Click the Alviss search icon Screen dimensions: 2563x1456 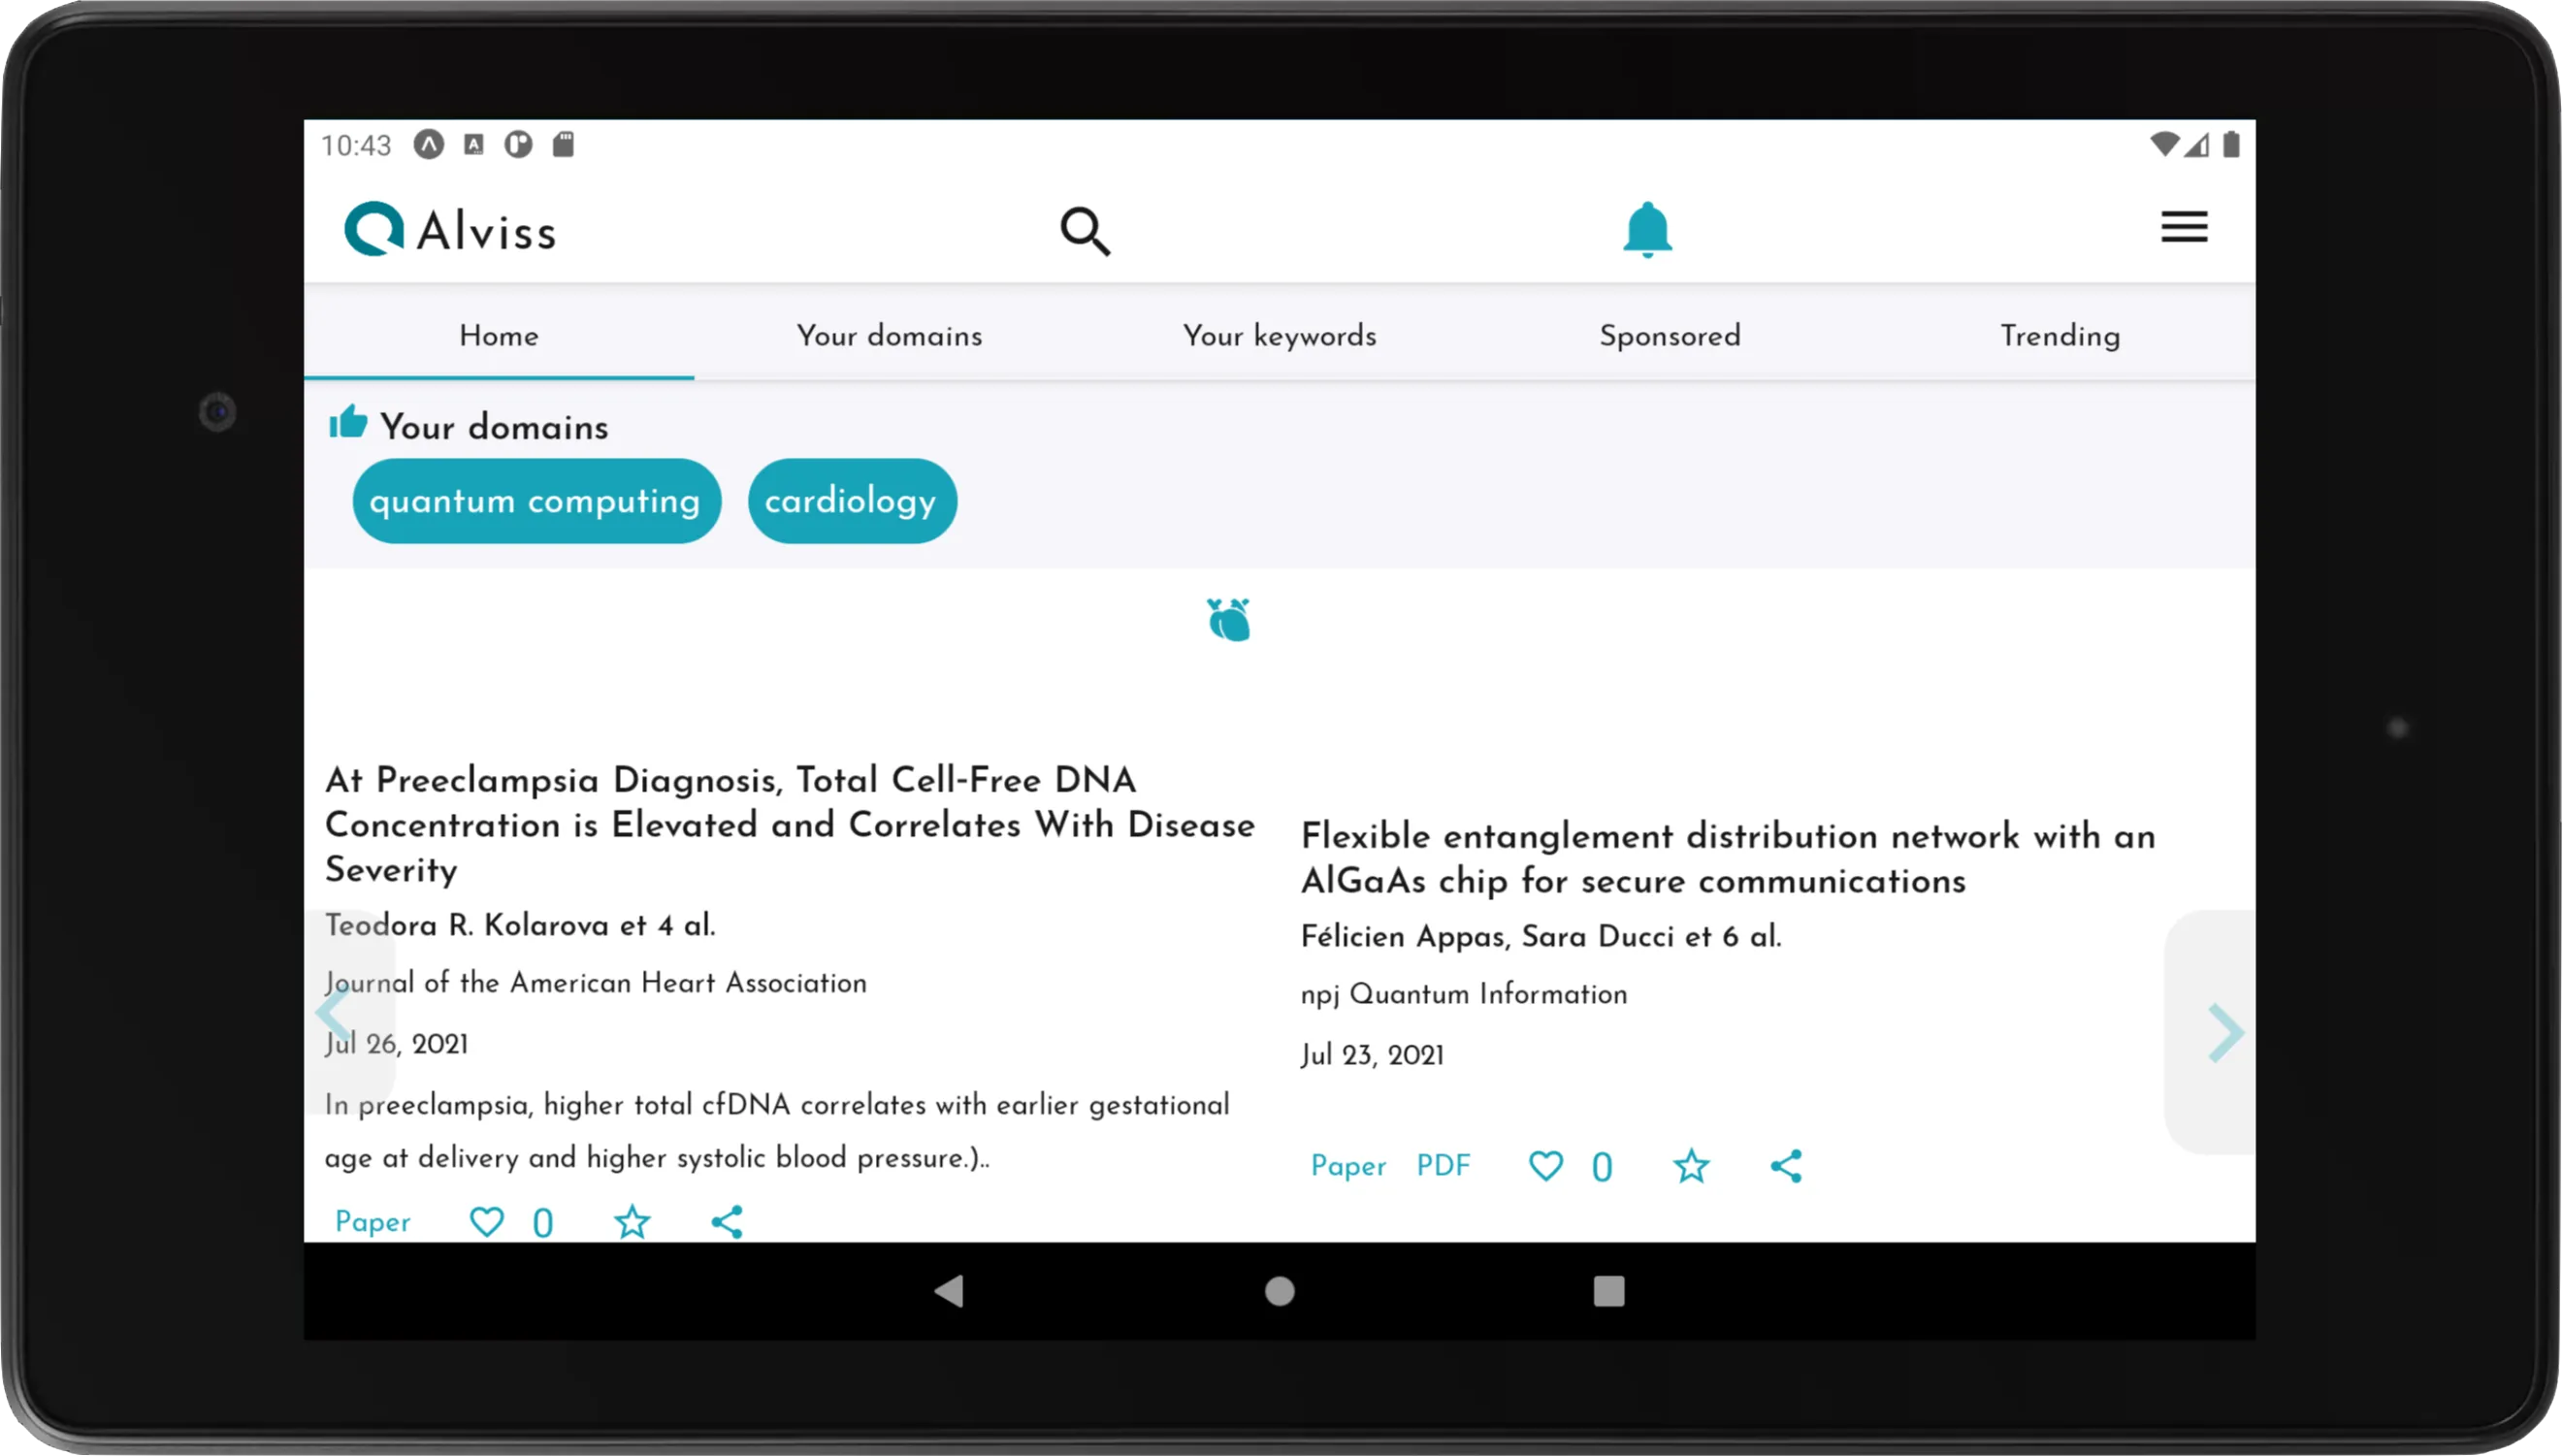point(1087,229)
